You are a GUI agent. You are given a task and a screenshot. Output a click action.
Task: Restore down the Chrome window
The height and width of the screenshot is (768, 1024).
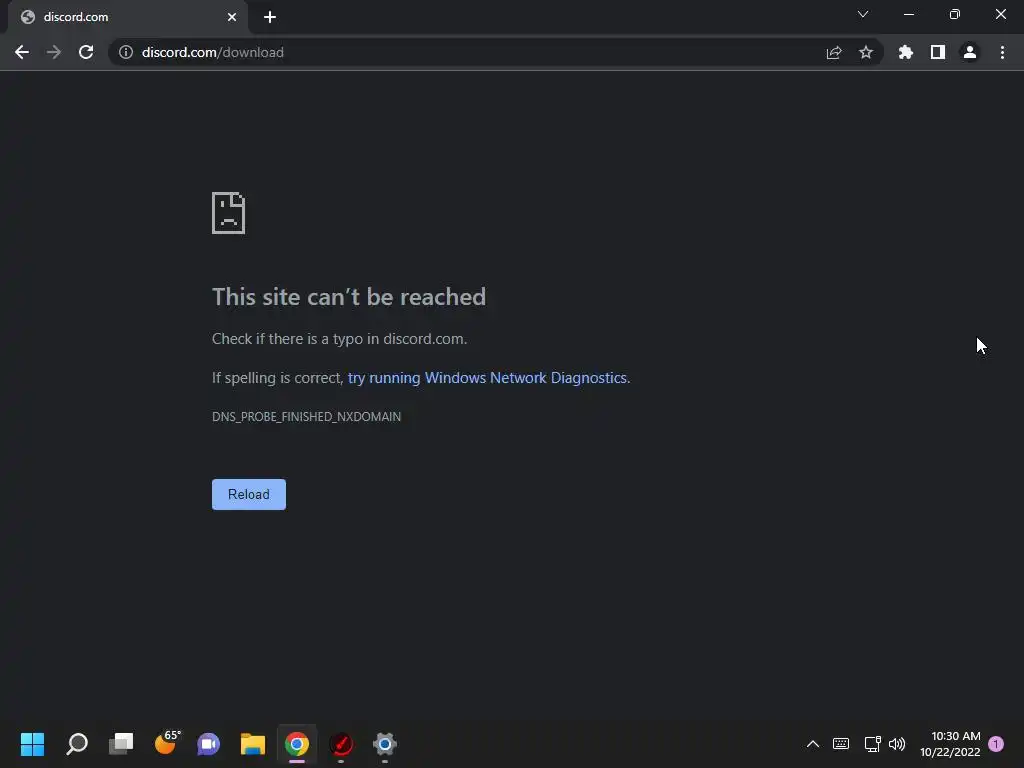[x=955, y=14]
